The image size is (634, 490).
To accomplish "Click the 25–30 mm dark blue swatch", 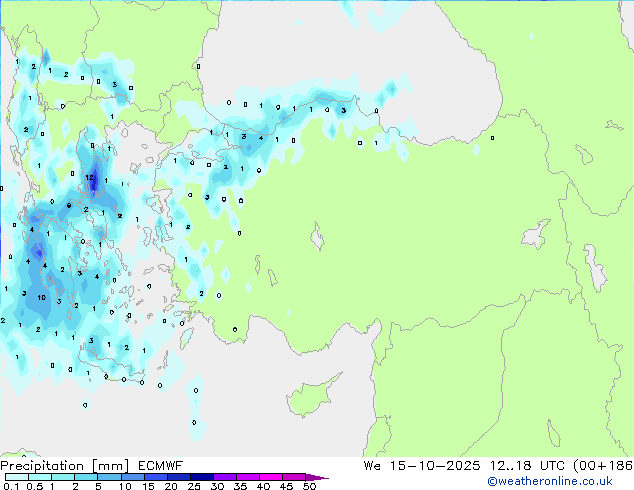I will point(201,477).
